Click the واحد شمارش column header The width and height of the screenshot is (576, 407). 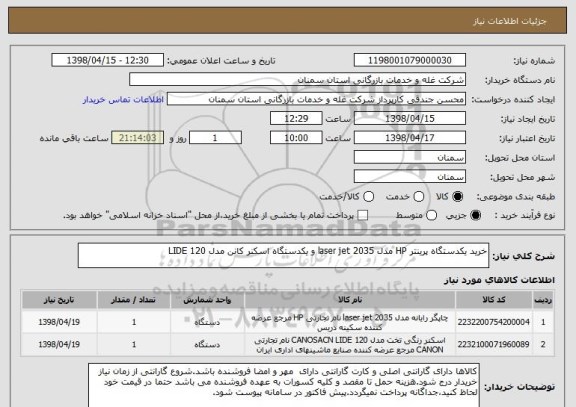pos(207,300)
